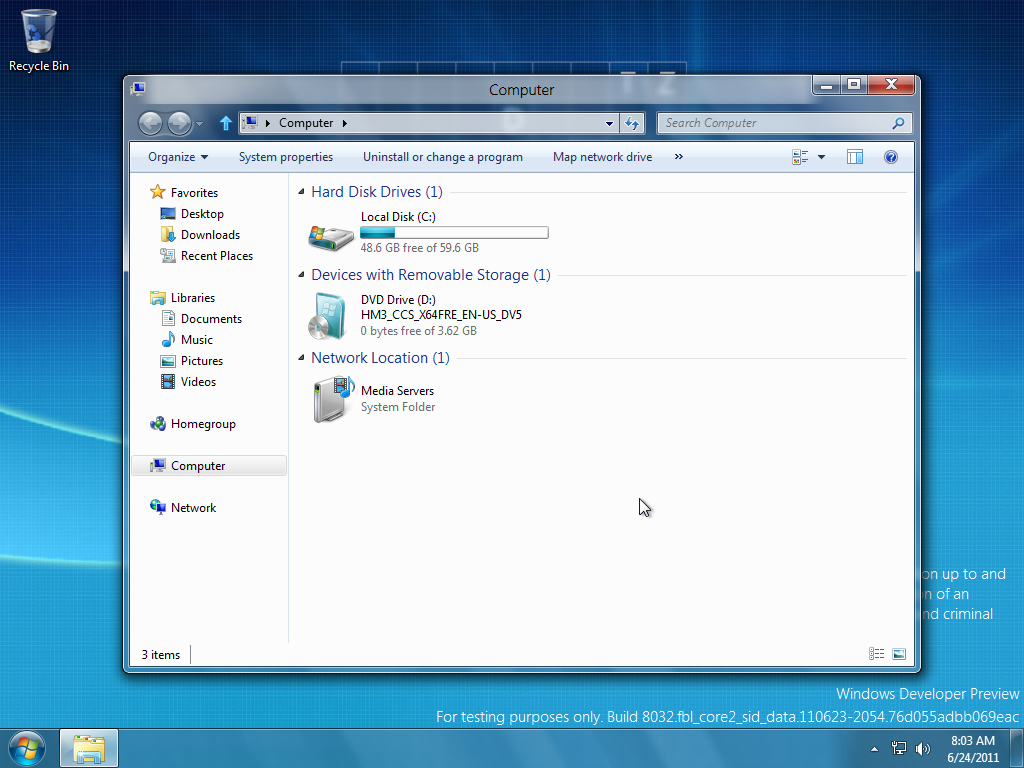The image size is (1024, 768).
Task: Click inside the Search Computer box
Action: click(x=775, y=123)
